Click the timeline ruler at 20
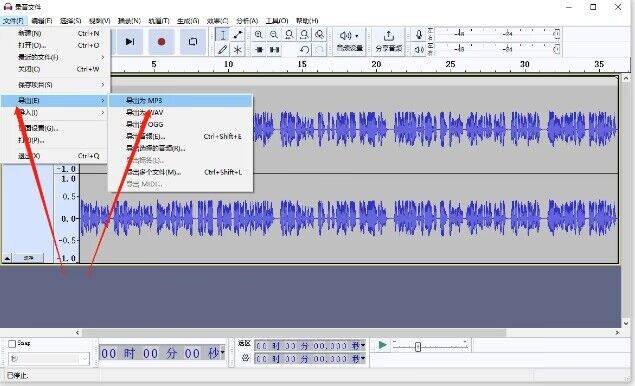Viewport: 635px width, 386px height. pos(376,64)
